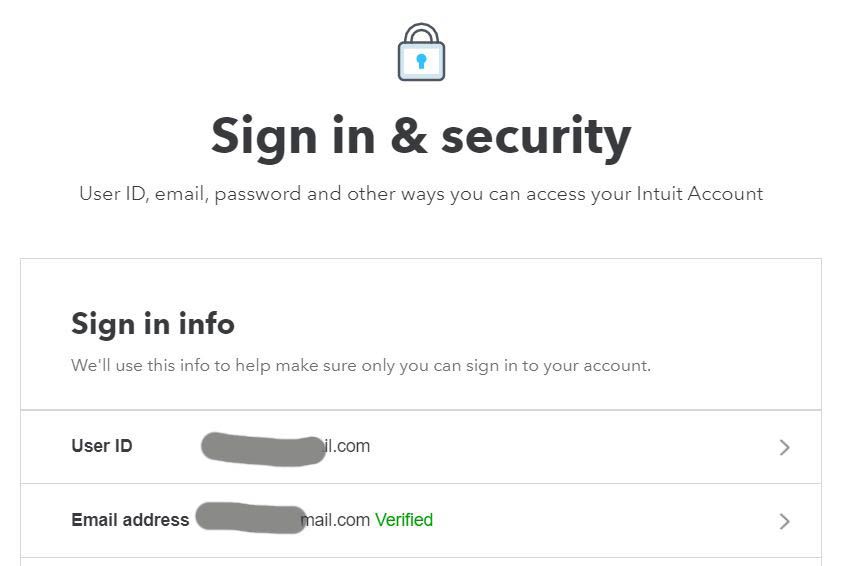Click the padlock icon at the top
The width and height of the screenshot is (852, 566).
click(x=421, y=52)
